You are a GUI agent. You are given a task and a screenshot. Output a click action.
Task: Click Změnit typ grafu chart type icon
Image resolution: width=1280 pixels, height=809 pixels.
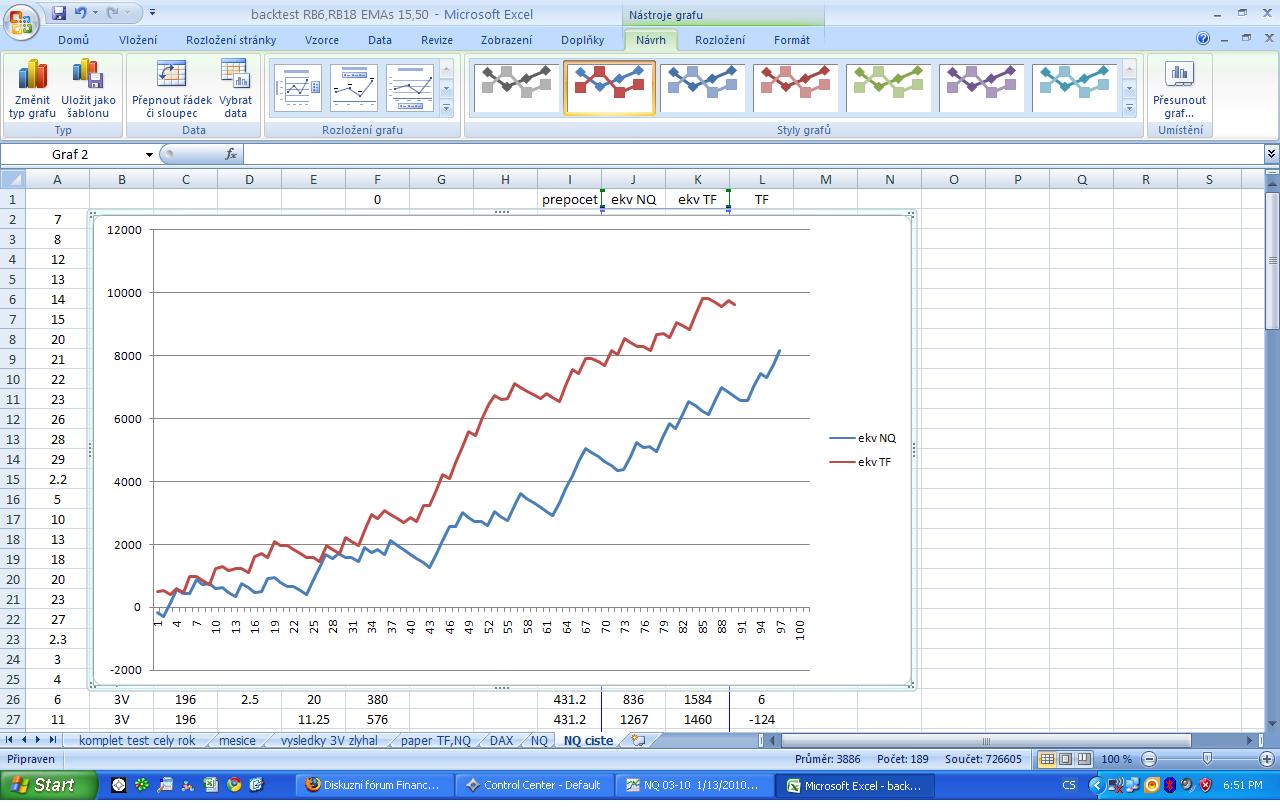click(34, 89)
